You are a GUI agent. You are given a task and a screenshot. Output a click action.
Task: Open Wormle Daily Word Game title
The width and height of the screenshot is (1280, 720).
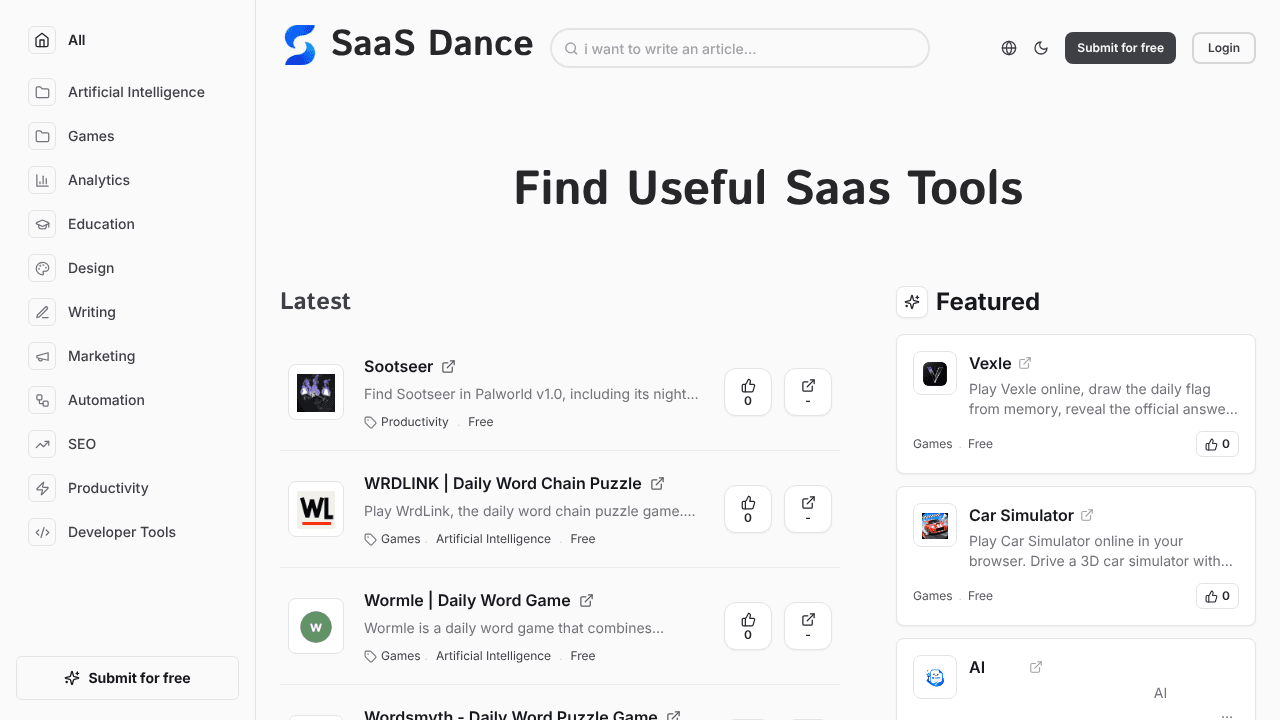tap(467, 600)
